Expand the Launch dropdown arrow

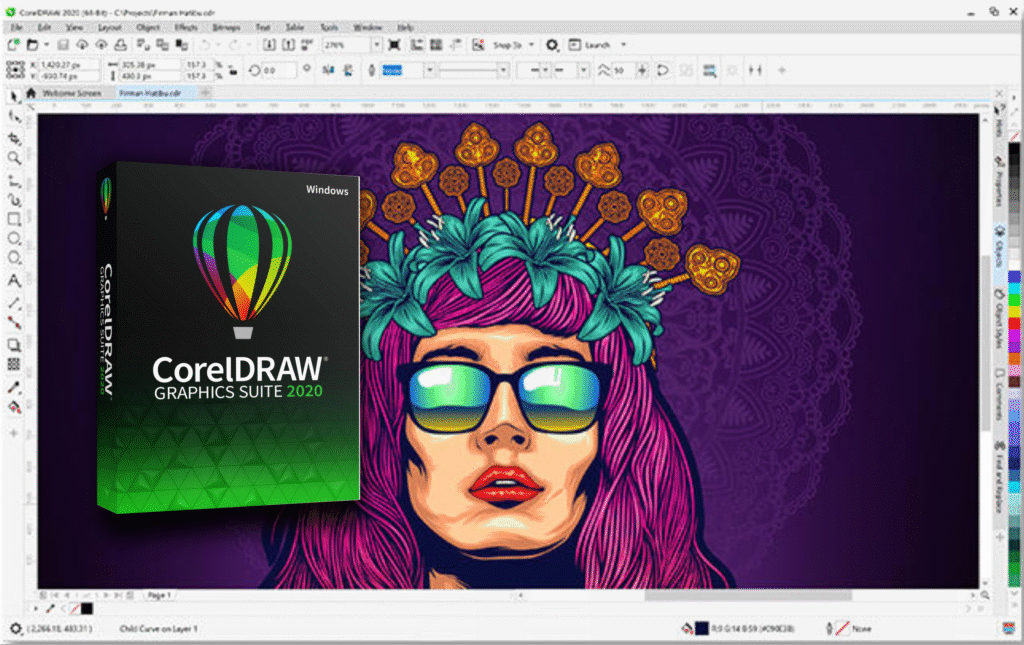tap(624, 44)
